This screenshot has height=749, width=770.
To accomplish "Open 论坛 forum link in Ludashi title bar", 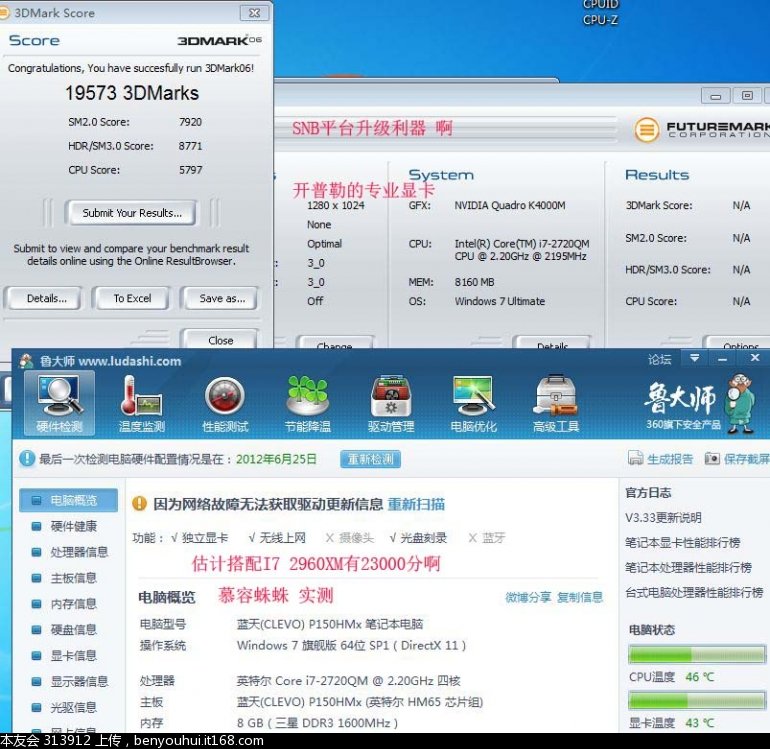I will tap(659, 360).
